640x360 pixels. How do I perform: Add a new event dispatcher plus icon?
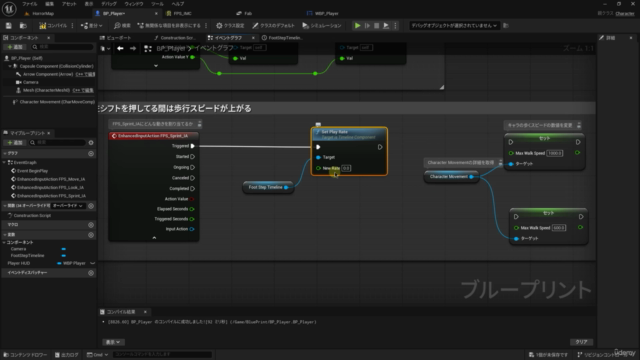[91, 273]
